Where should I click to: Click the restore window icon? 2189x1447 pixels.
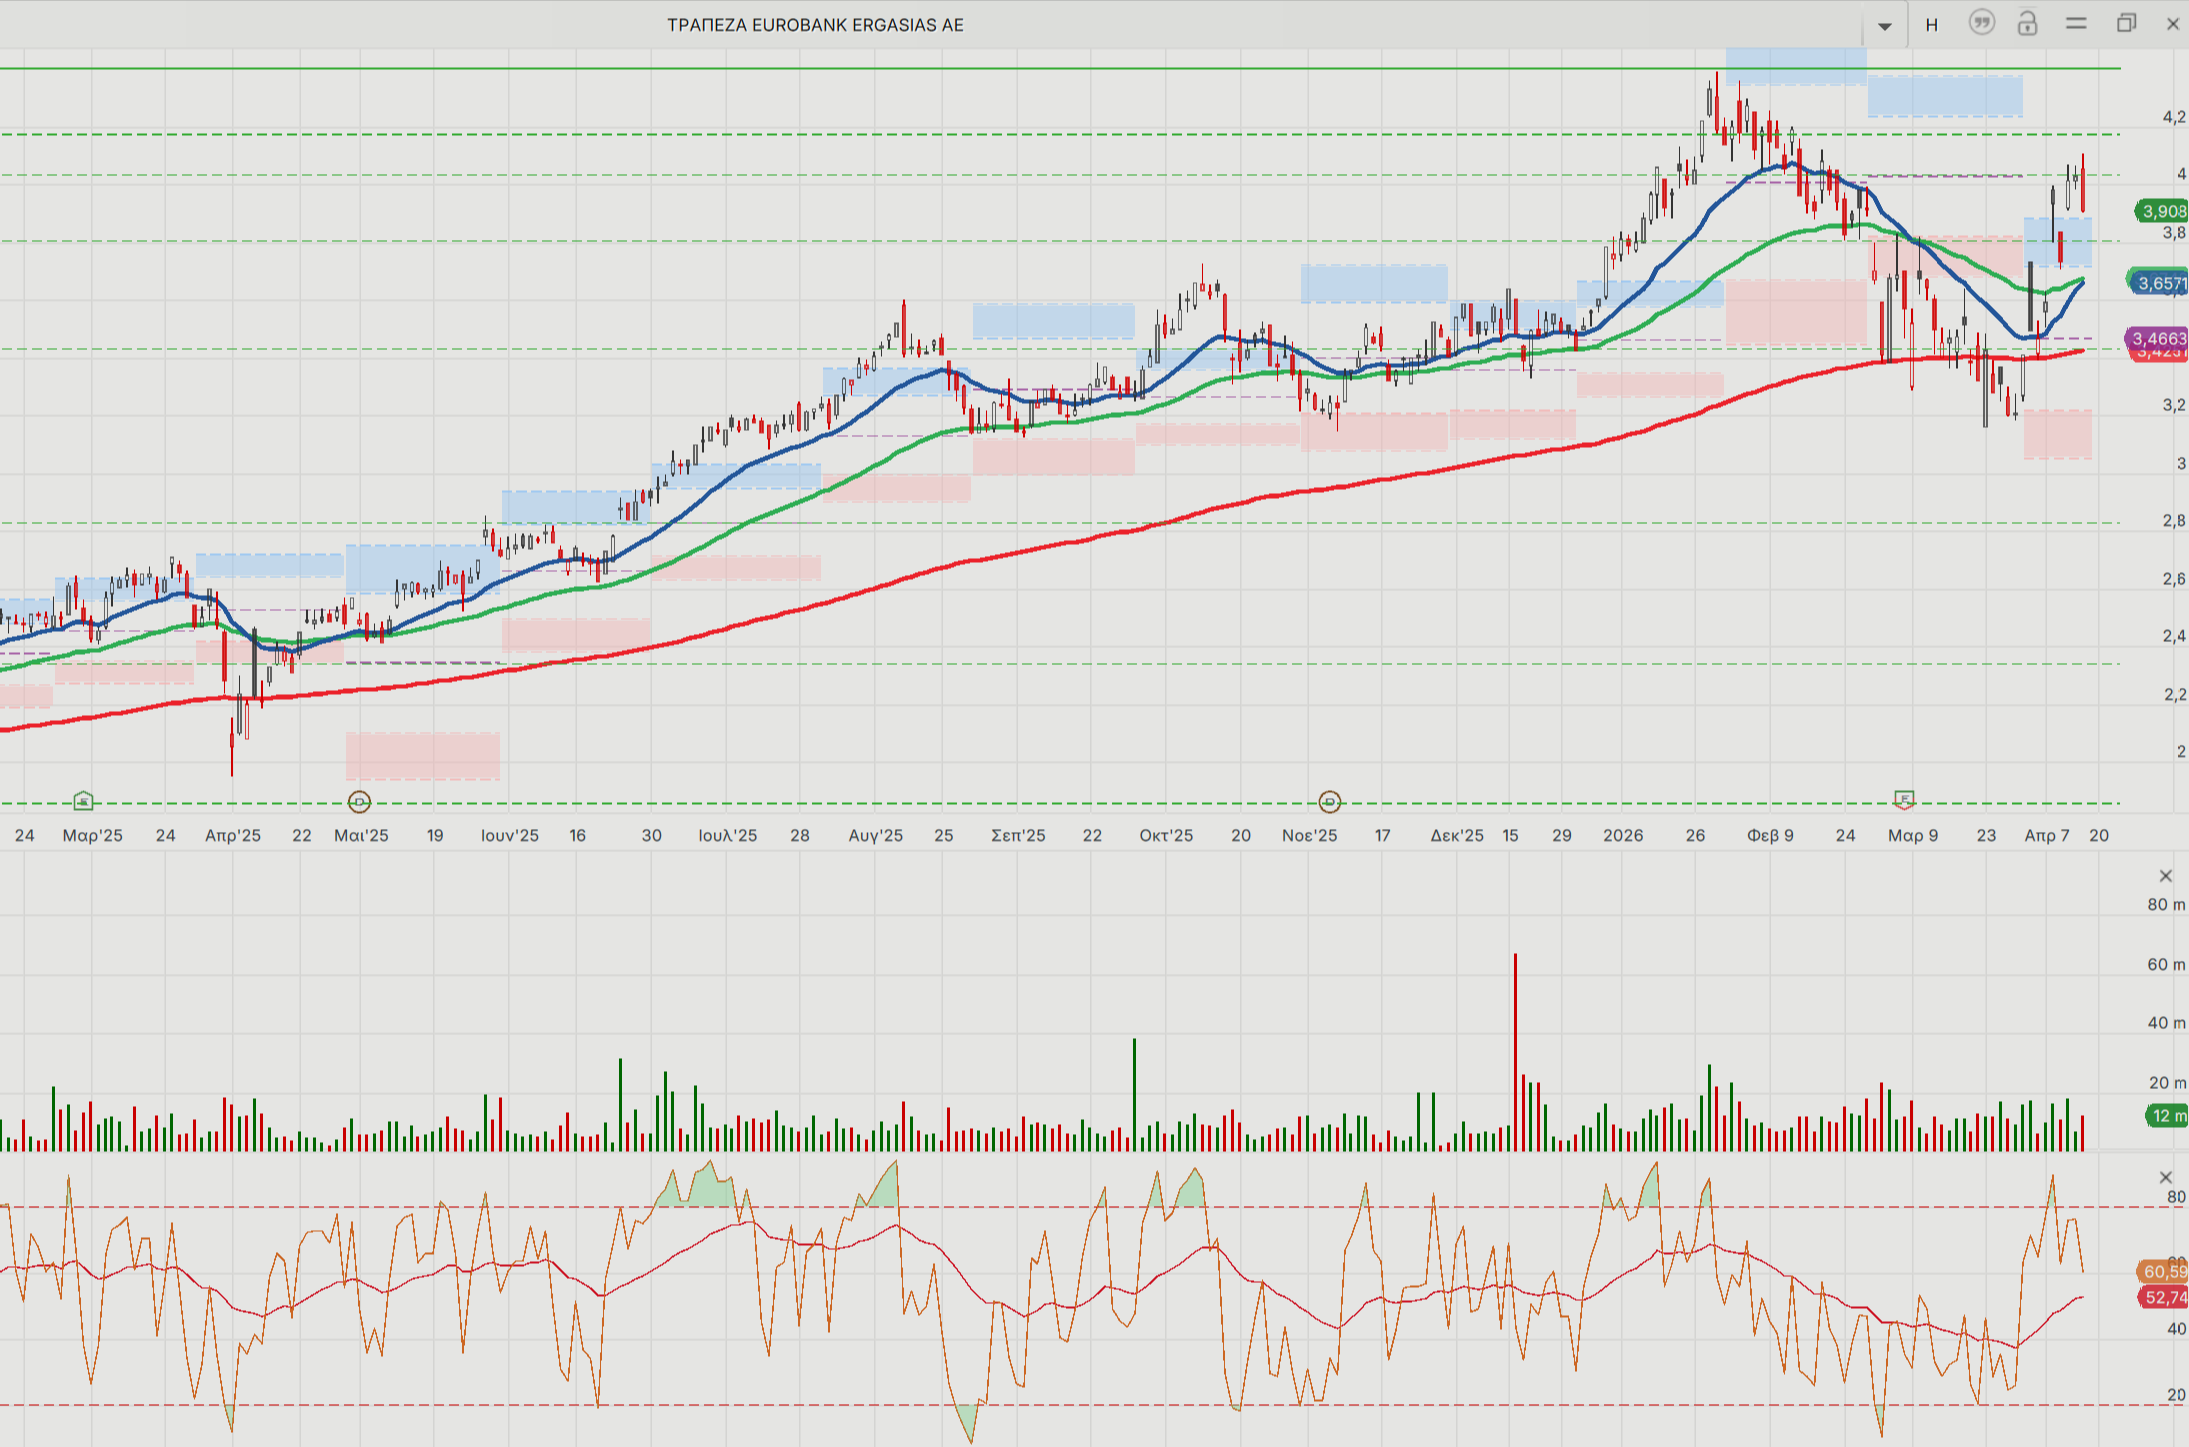2126,24
